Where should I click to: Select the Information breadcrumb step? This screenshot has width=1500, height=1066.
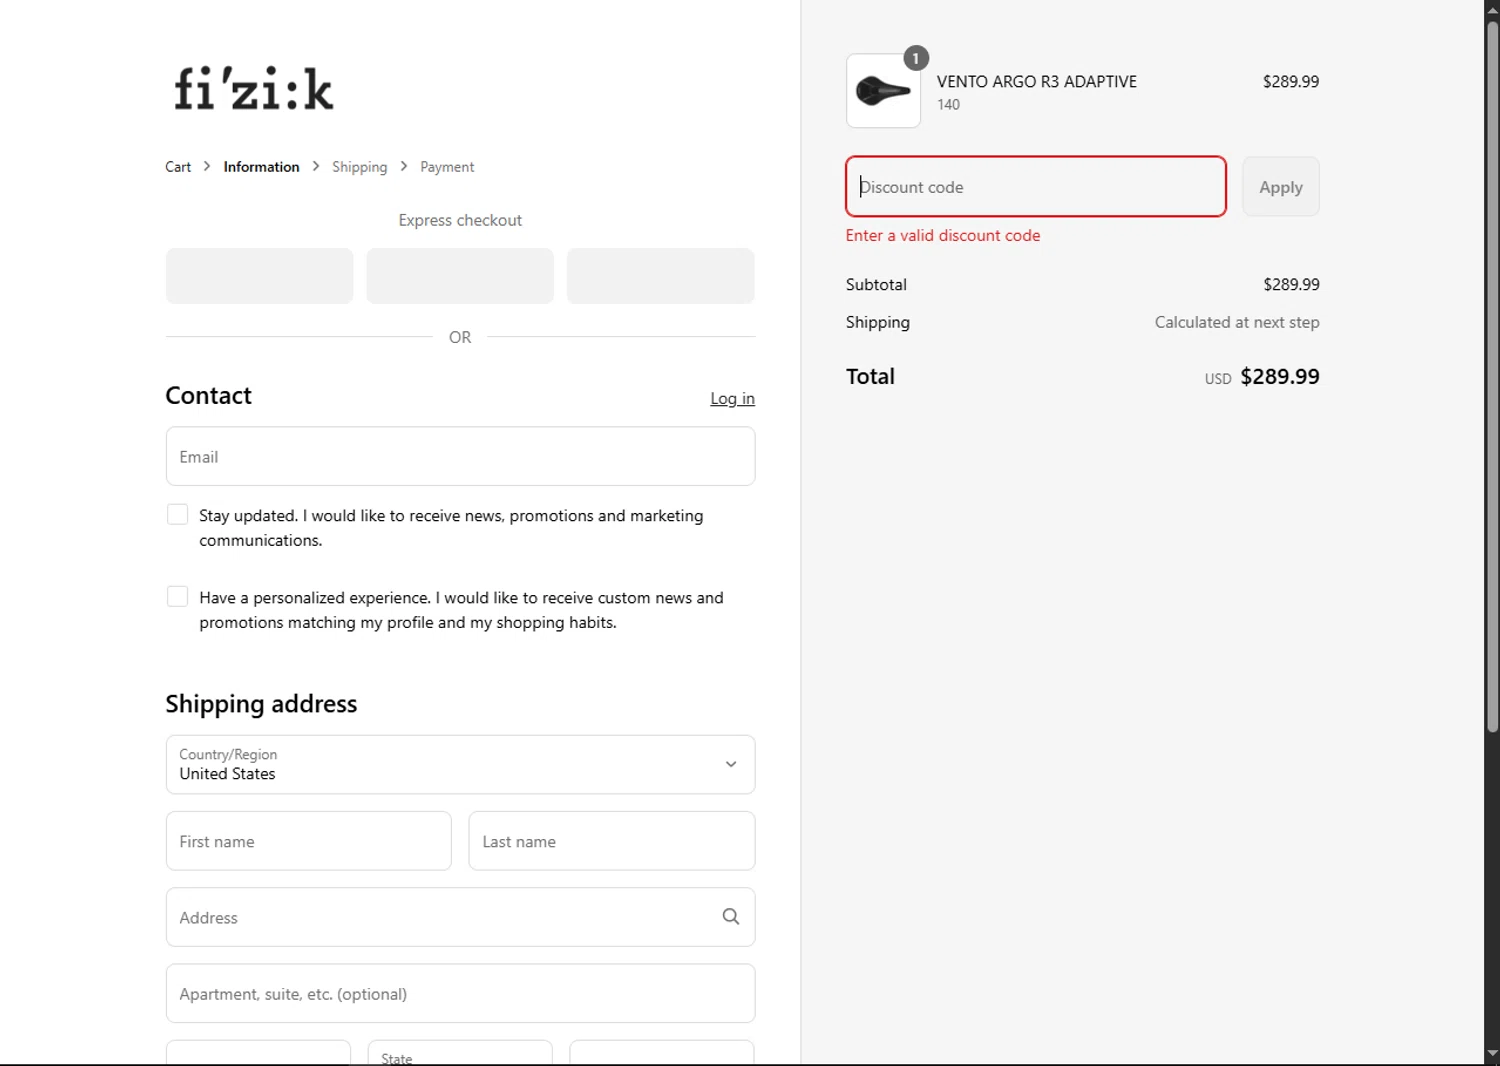[261, 167]
